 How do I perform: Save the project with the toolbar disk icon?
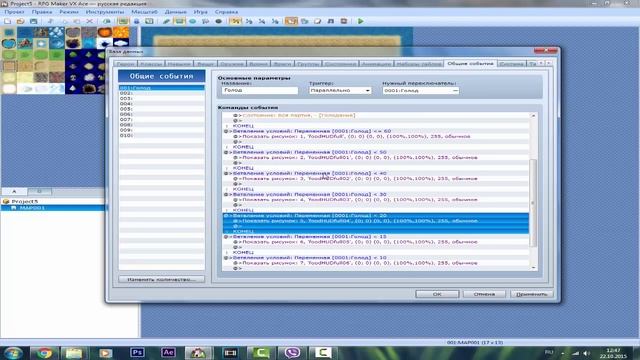33,21
